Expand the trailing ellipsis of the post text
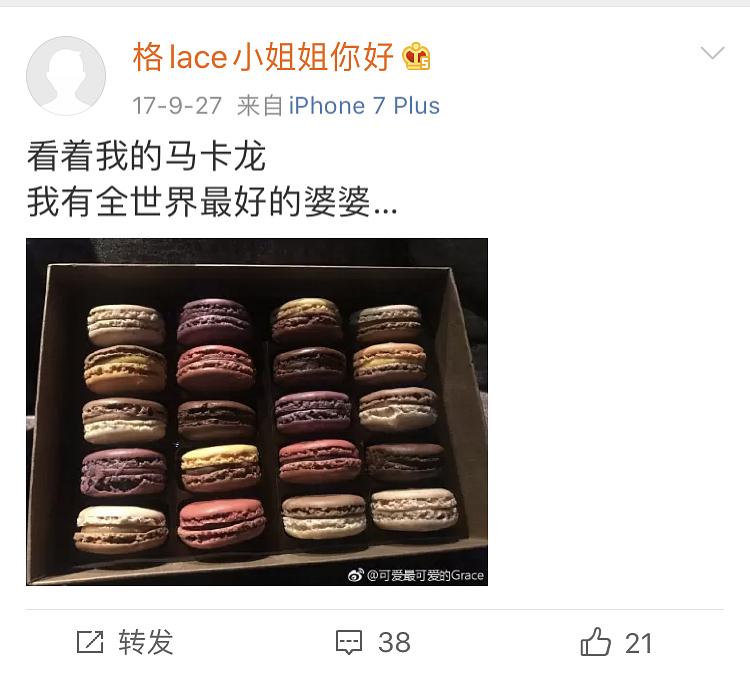This screenshot has width=750, height=674. click(x=386, y=211)
